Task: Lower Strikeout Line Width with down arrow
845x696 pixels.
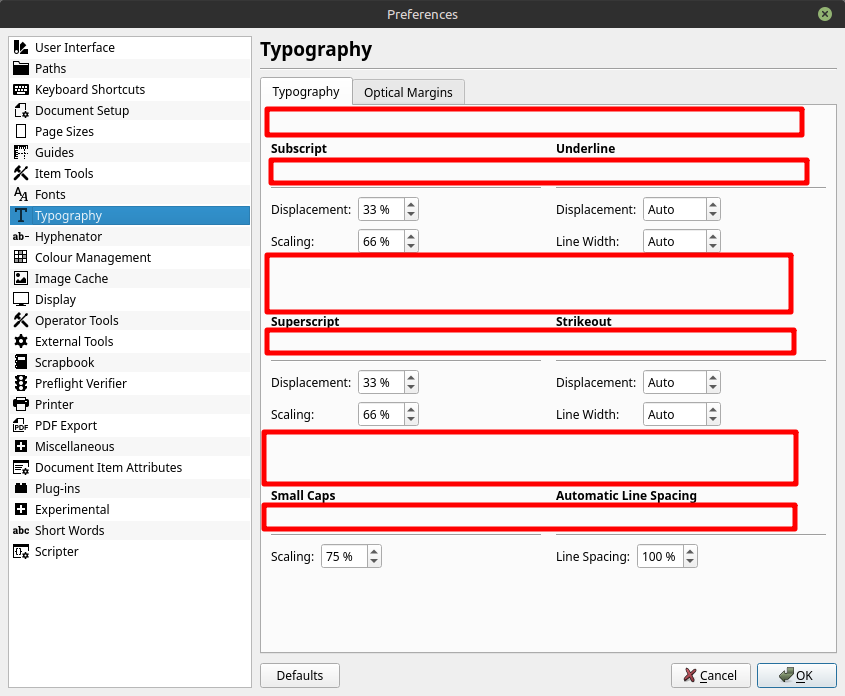Action: coord(712,419)
